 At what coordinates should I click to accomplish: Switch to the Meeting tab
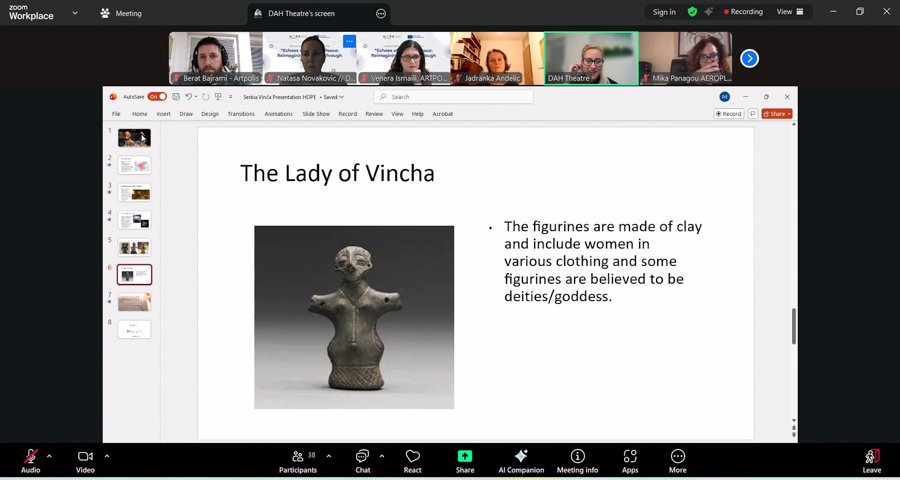[x=121, y=13]
